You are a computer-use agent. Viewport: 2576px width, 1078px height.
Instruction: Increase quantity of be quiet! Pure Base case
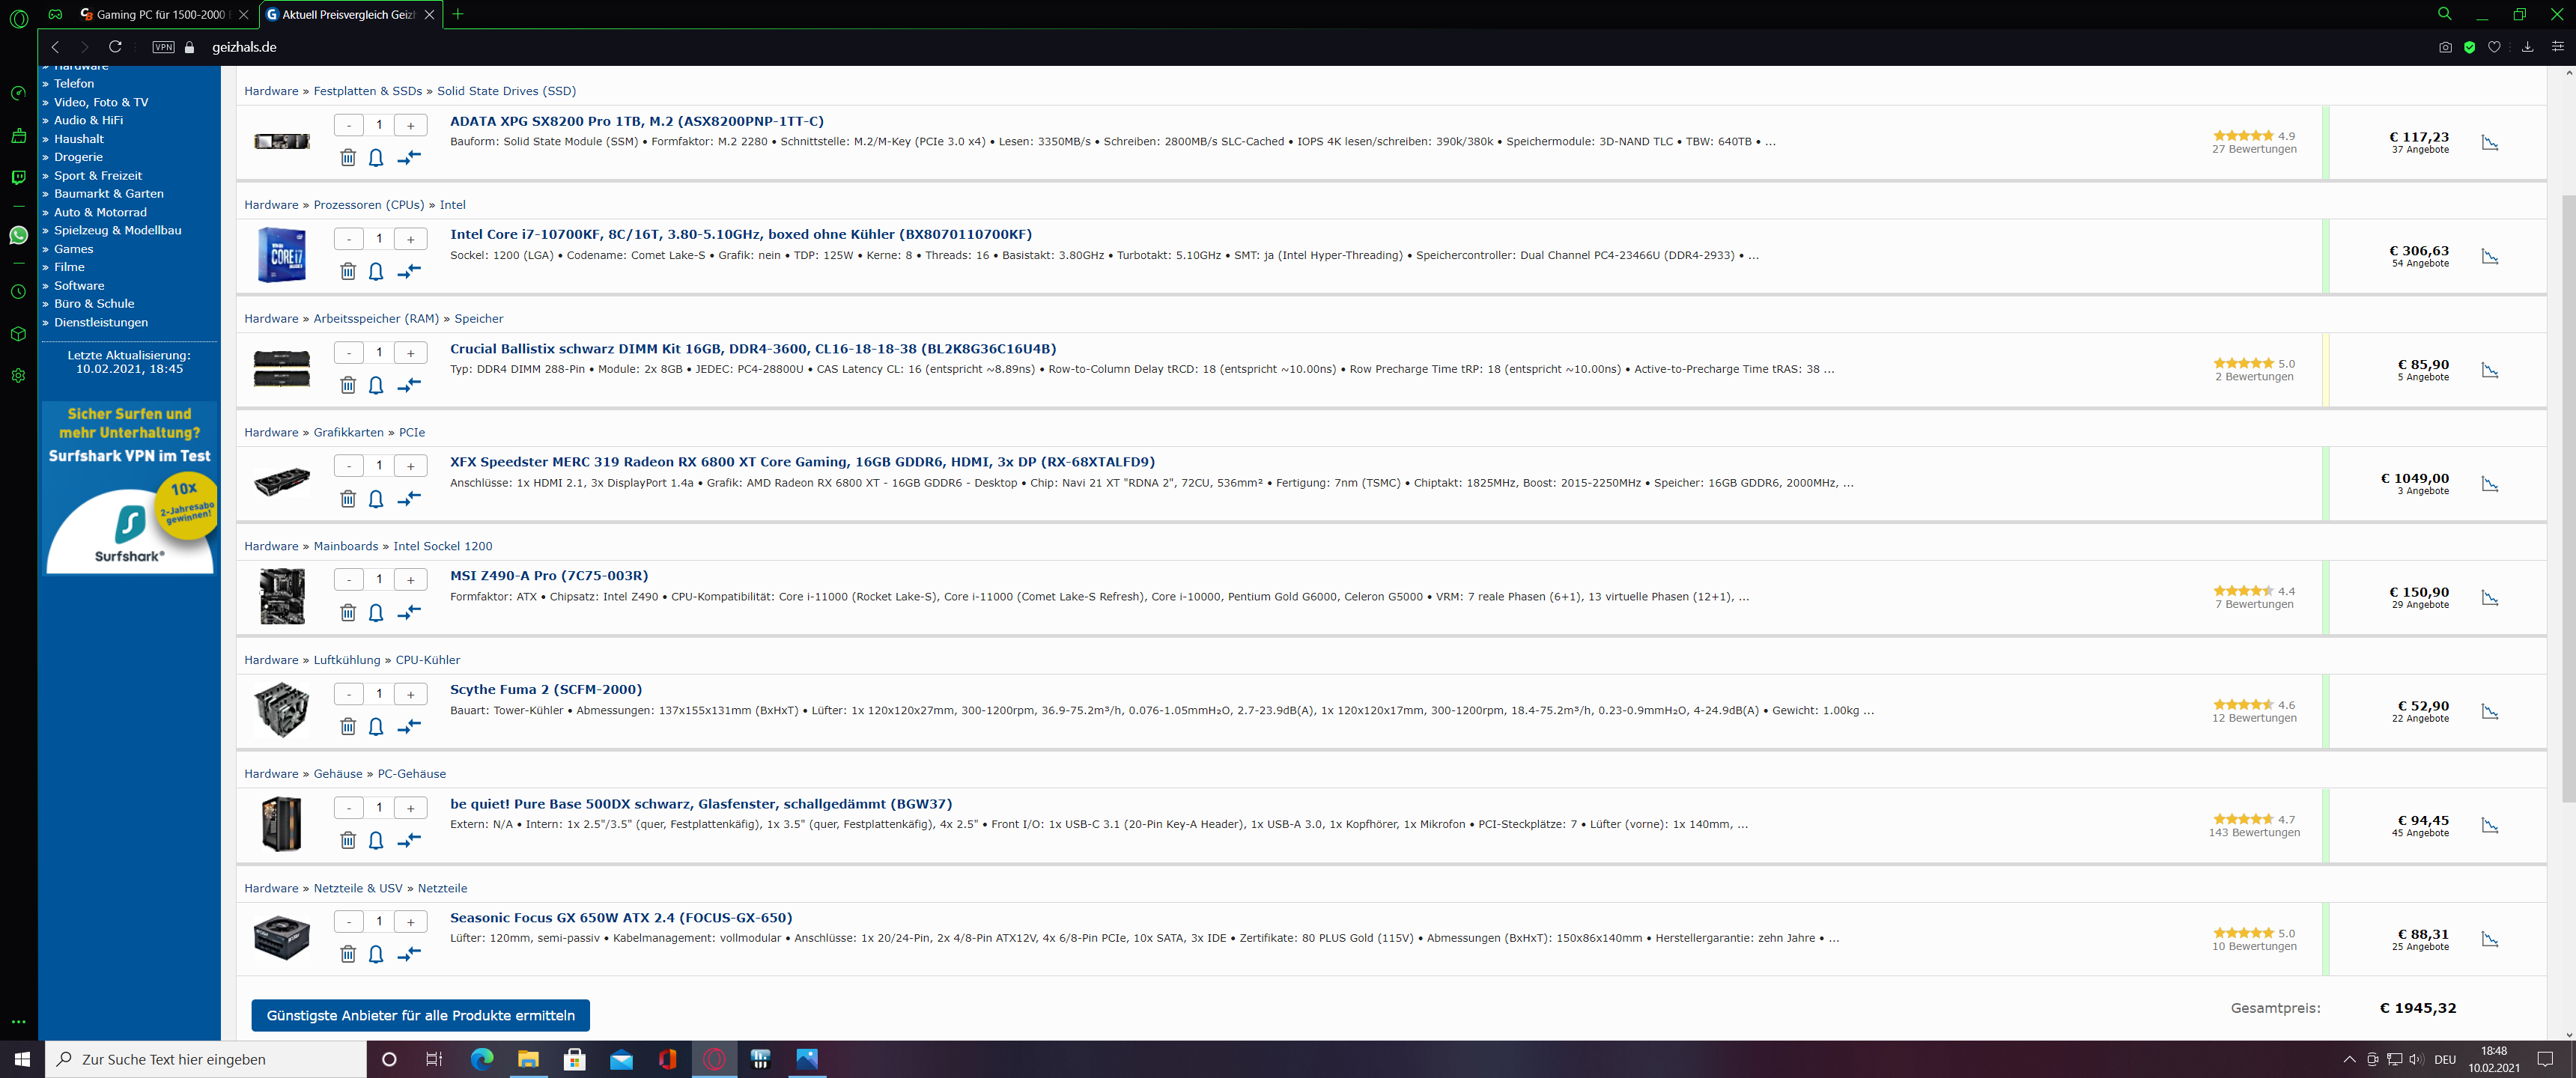410,808
